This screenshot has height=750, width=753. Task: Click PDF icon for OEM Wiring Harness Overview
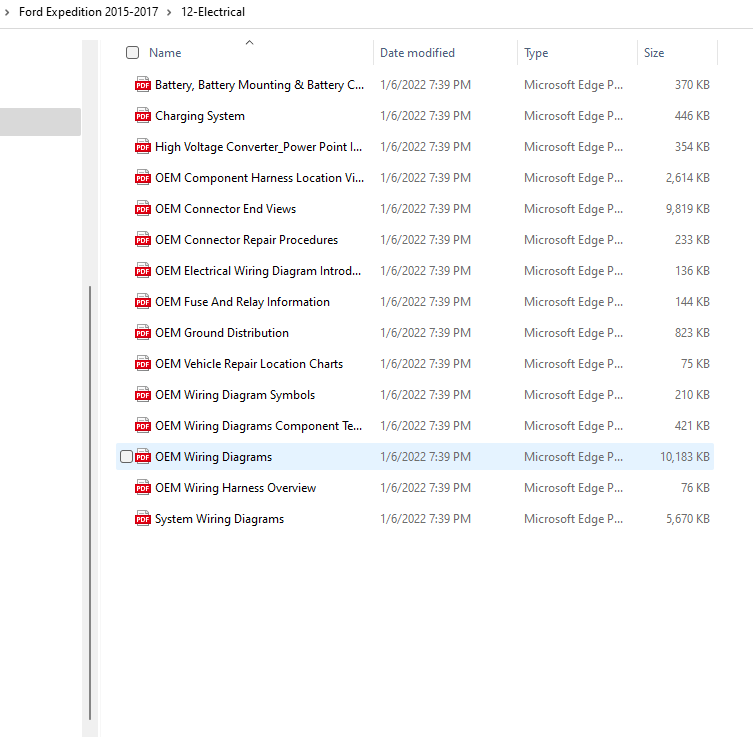[142, 488]
